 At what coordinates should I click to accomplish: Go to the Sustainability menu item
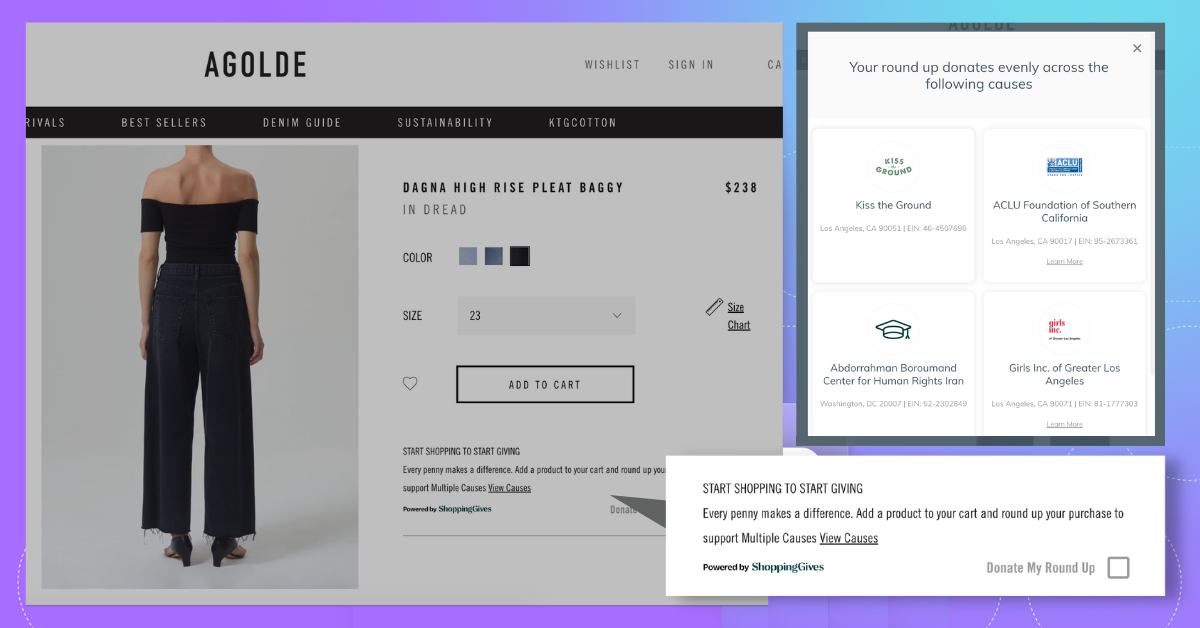(x=445, y=123)
